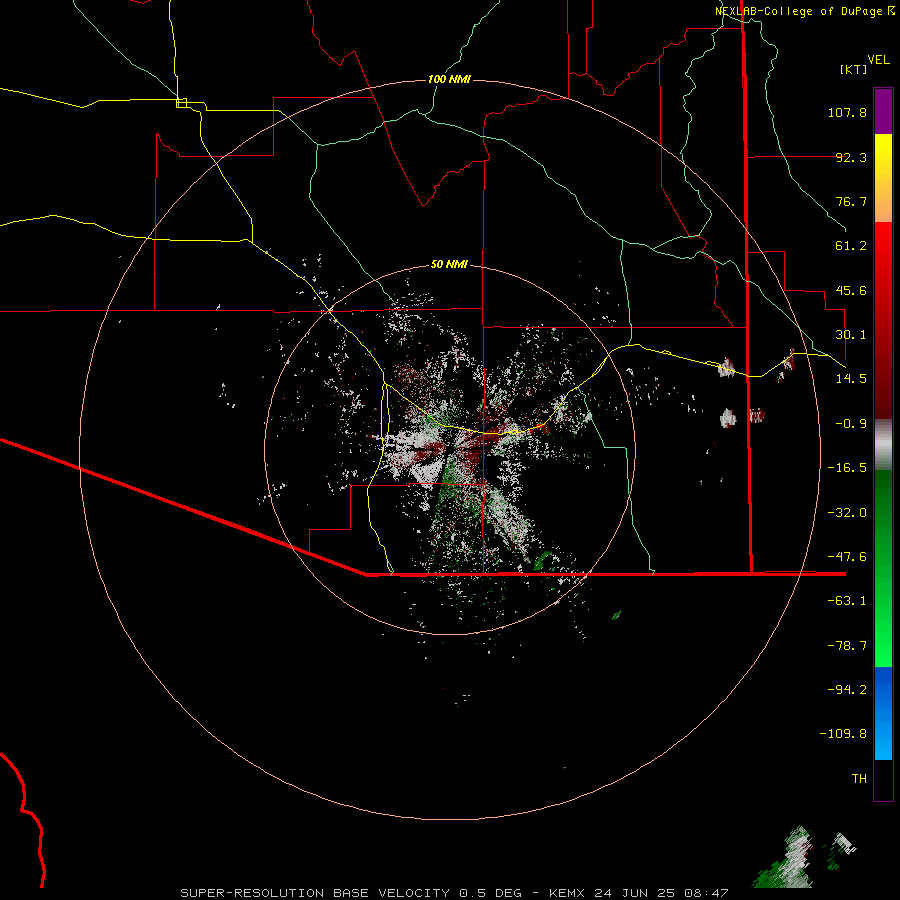Click the 61.2 velocity scale value

pos(851,246)
